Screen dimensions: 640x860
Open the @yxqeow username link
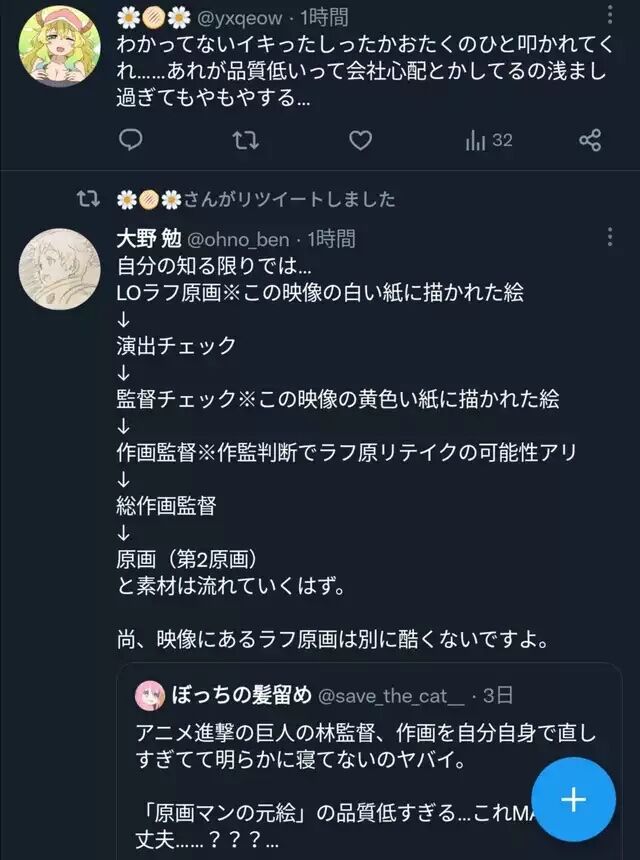click(x=239, y=18)
